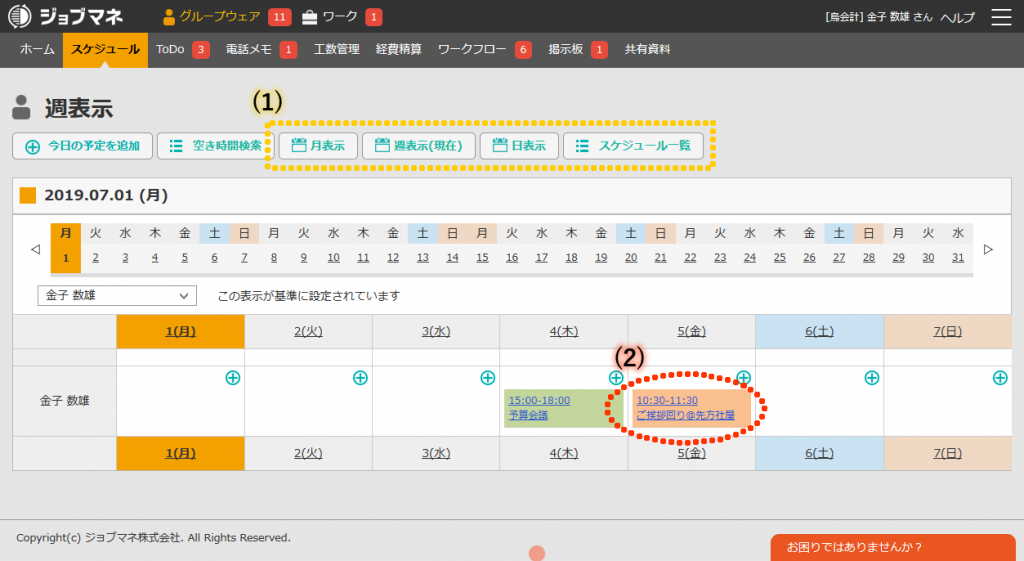Screen dimensions: 1024x561
Task: Click the ジョブマネ logo
Action: click(68, 17)
